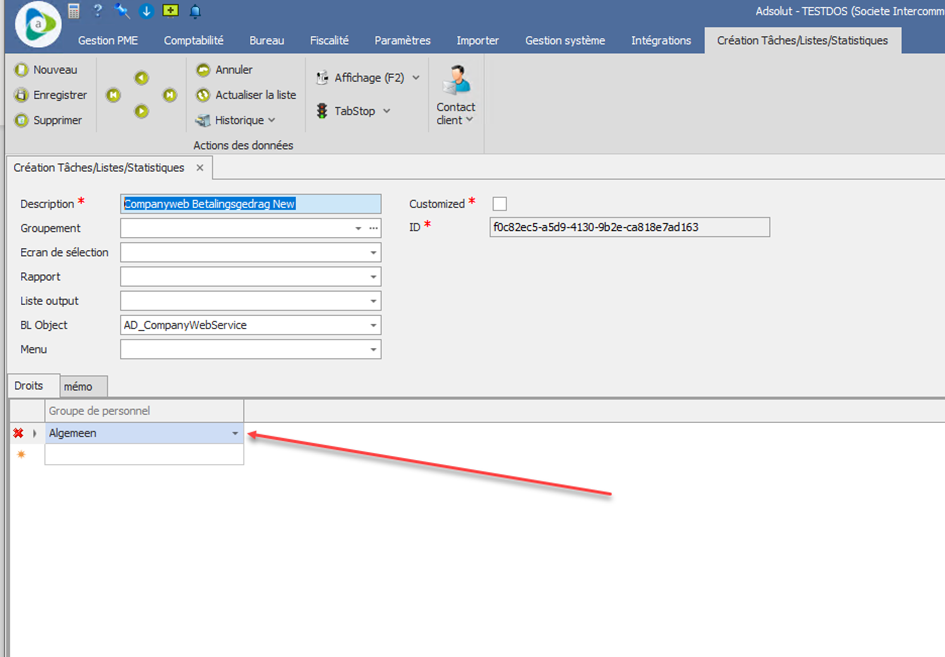Screen dimensions: 945x657
Task: Switch to the Paramètres ribbon tab
Action: click(x=403, y=40)
